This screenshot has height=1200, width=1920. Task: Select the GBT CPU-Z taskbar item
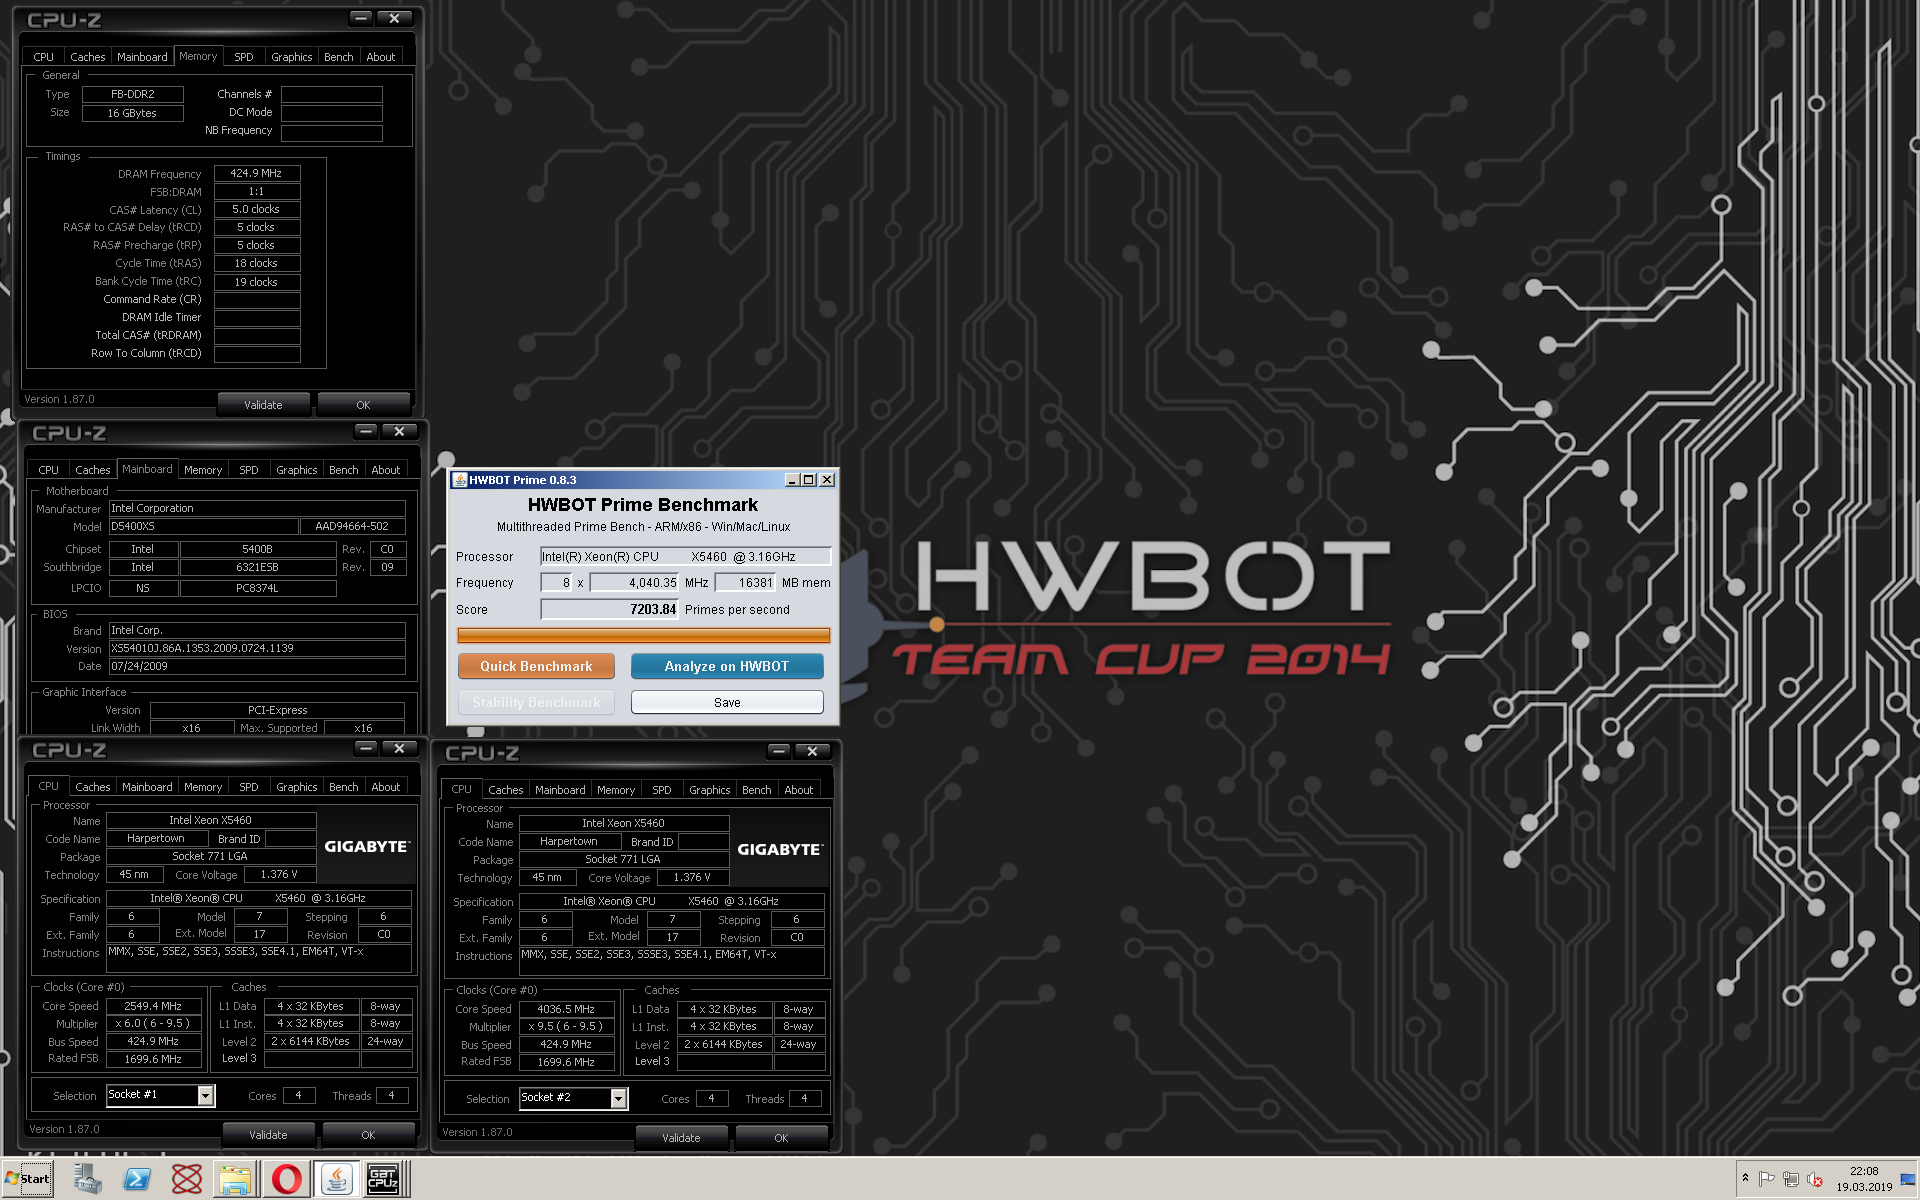383,1179
